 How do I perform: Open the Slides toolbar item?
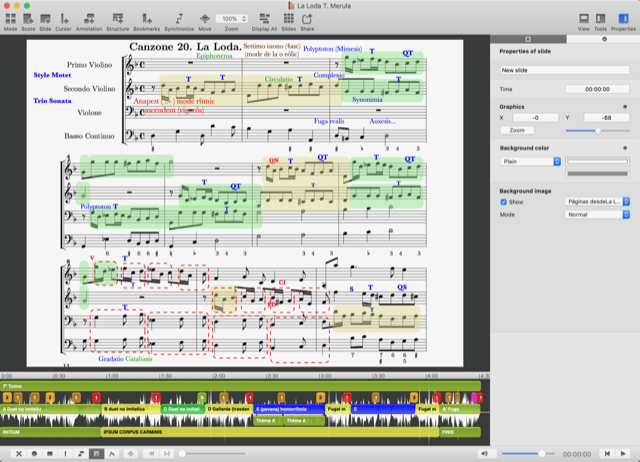coord(288,20)
